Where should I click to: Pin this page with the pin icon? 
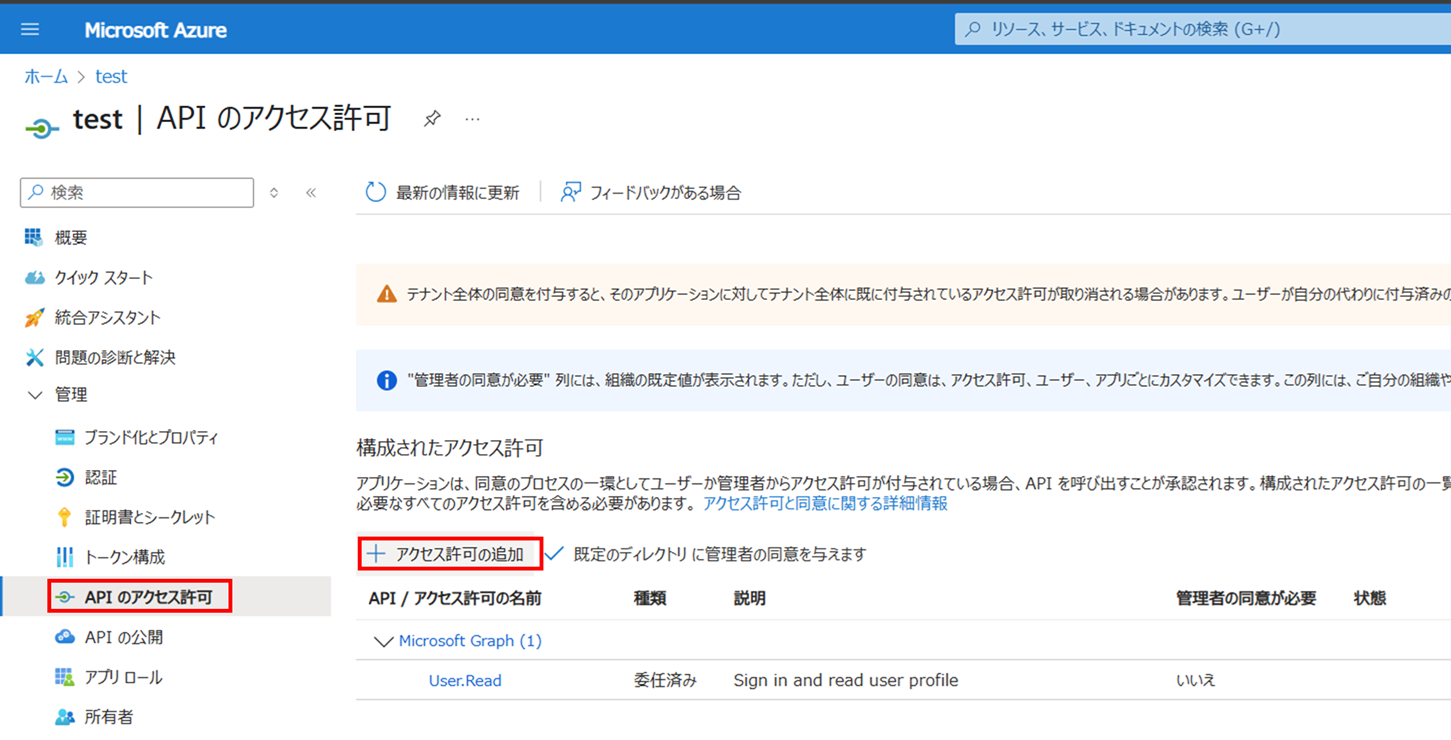tap(432, 119)
